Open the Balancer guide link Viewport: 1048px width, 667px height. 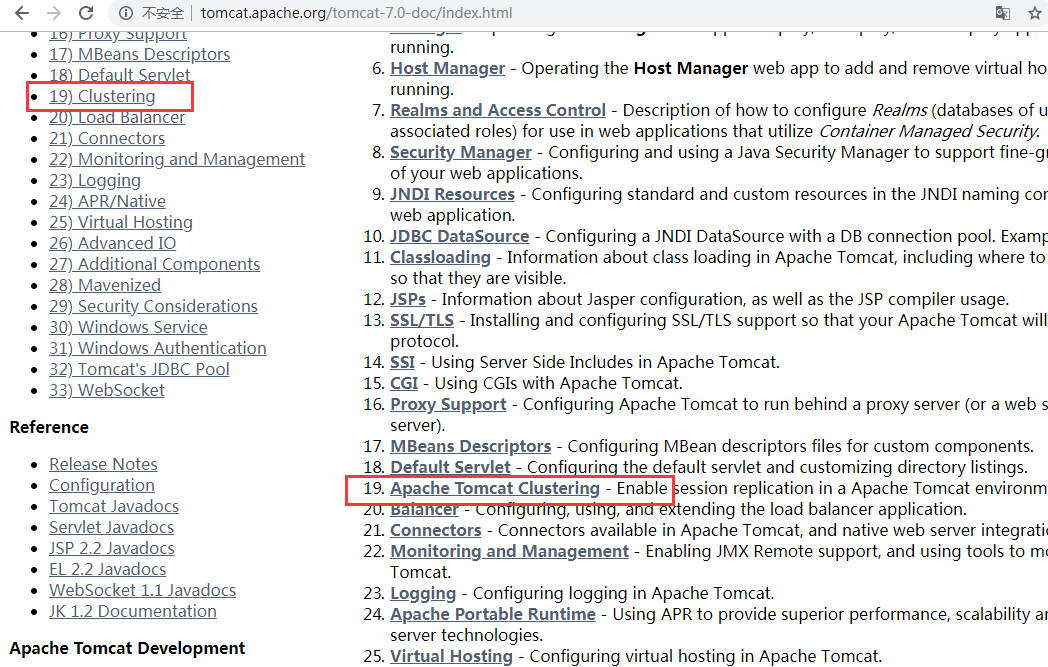424,511
